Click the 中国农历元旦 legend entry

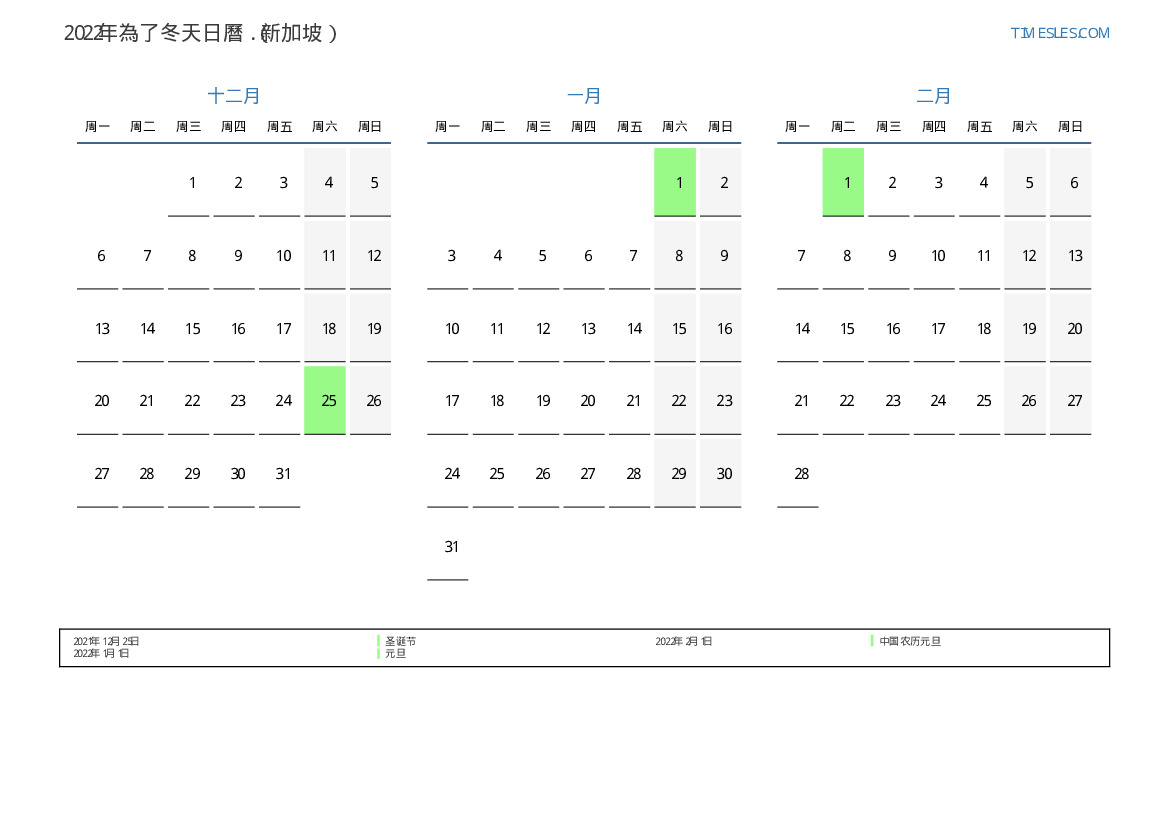point(910,641)
